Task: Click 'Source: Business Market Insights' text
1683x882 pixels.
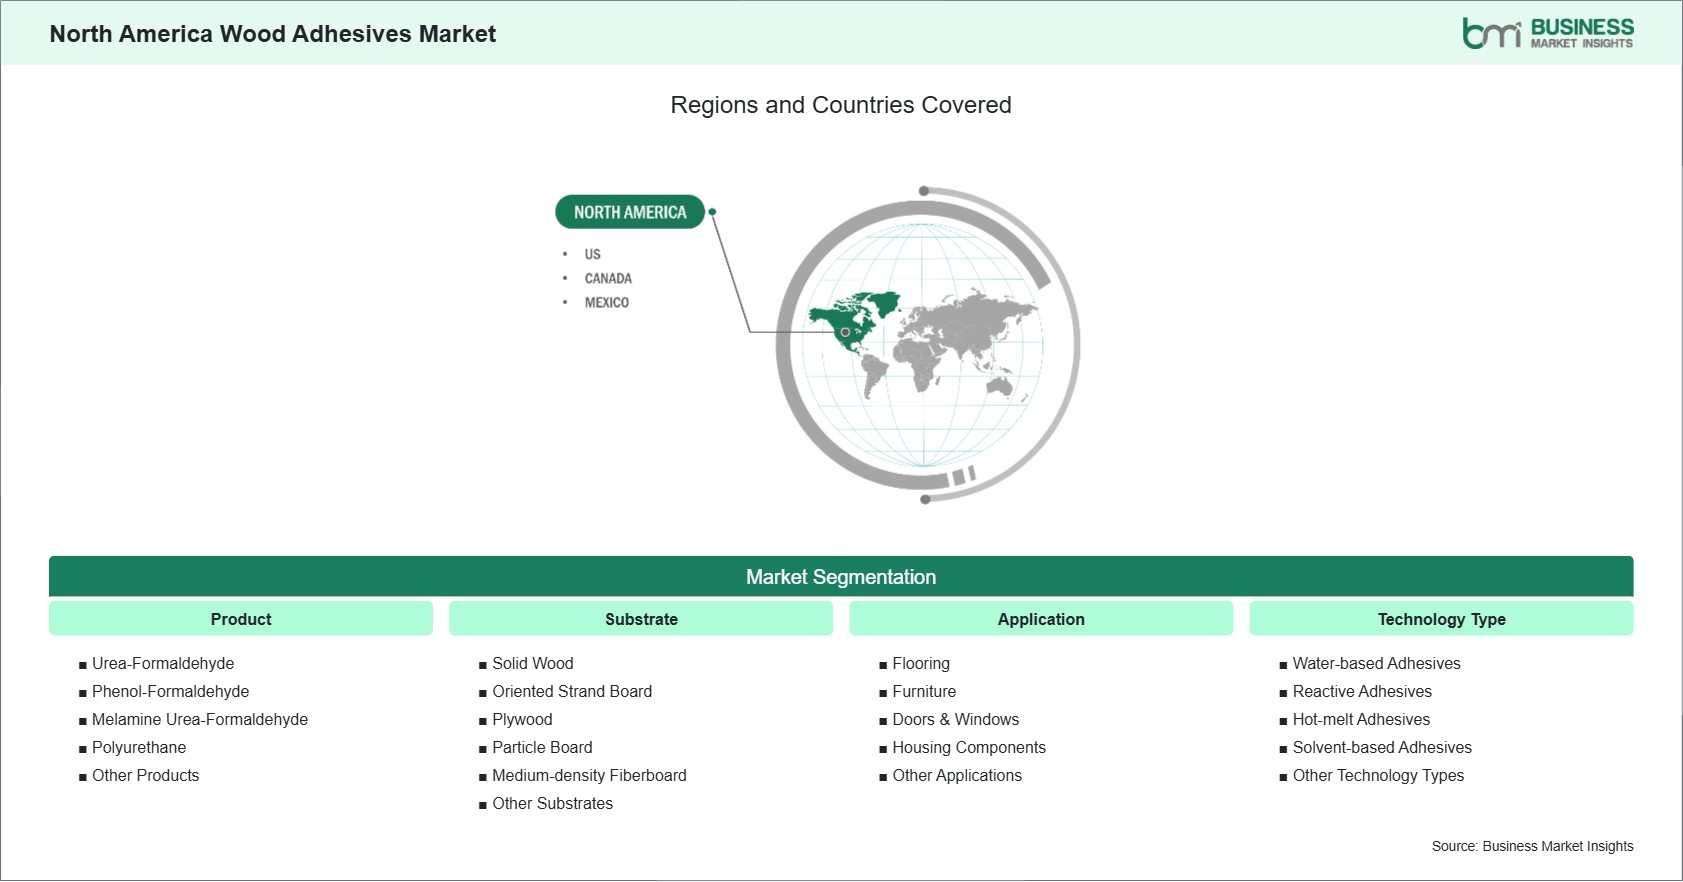Action: pyautogui.click(x=1532, y=846)
